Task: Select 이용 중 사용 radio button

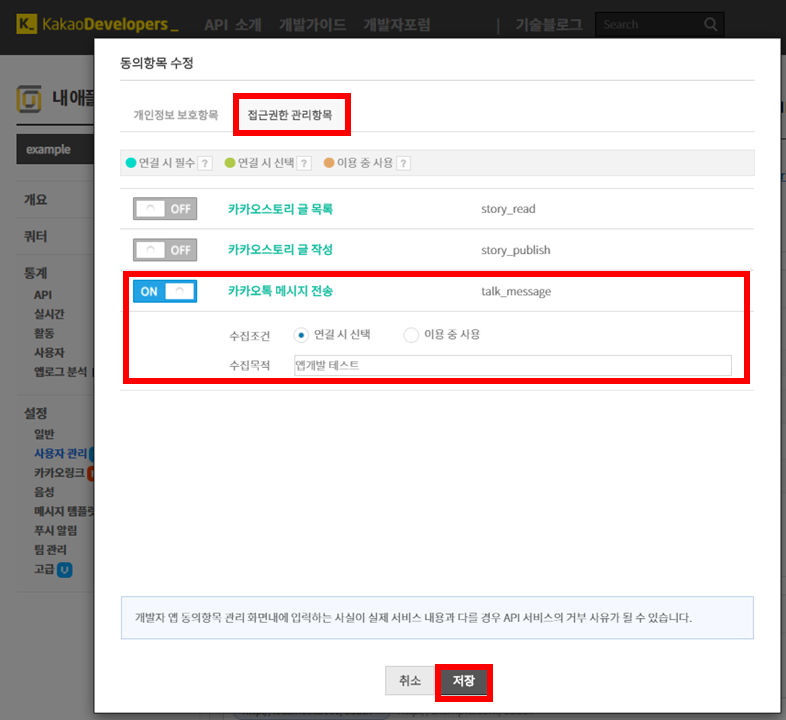Action: [411, 335]
